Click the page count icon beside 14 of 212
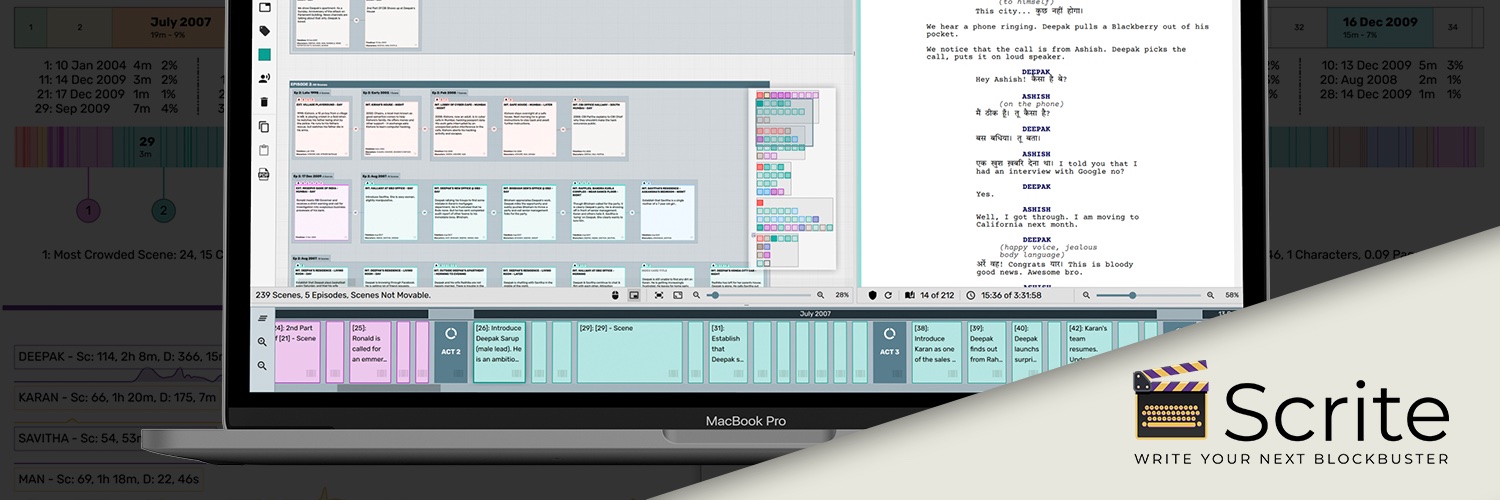The height and width of the screenshot is (500, 1500). tap(910, 295)
